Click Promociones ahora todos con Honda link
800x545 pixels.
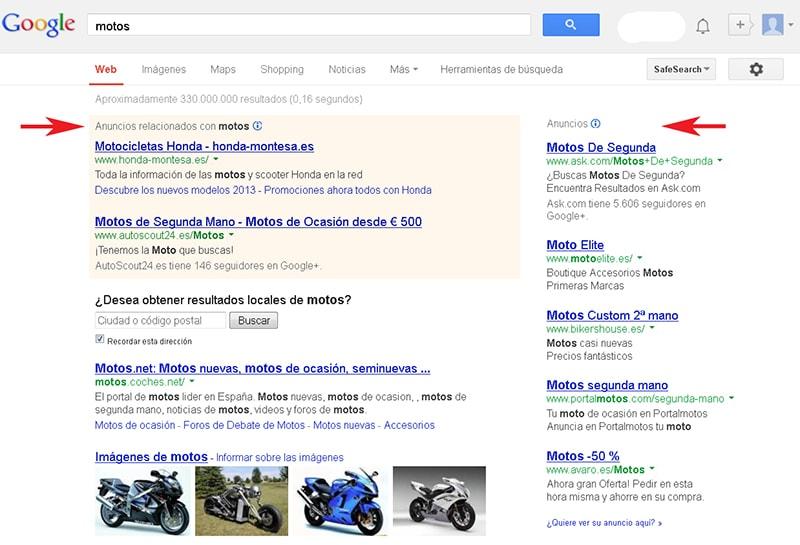click(x=348, y=190)
